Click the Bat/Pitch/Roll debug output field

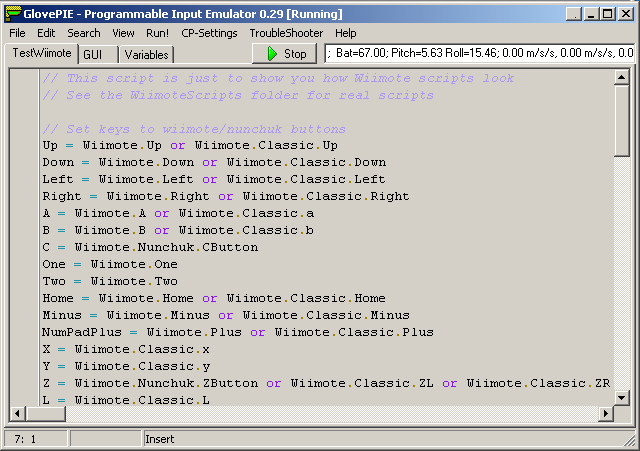[480, 53]
